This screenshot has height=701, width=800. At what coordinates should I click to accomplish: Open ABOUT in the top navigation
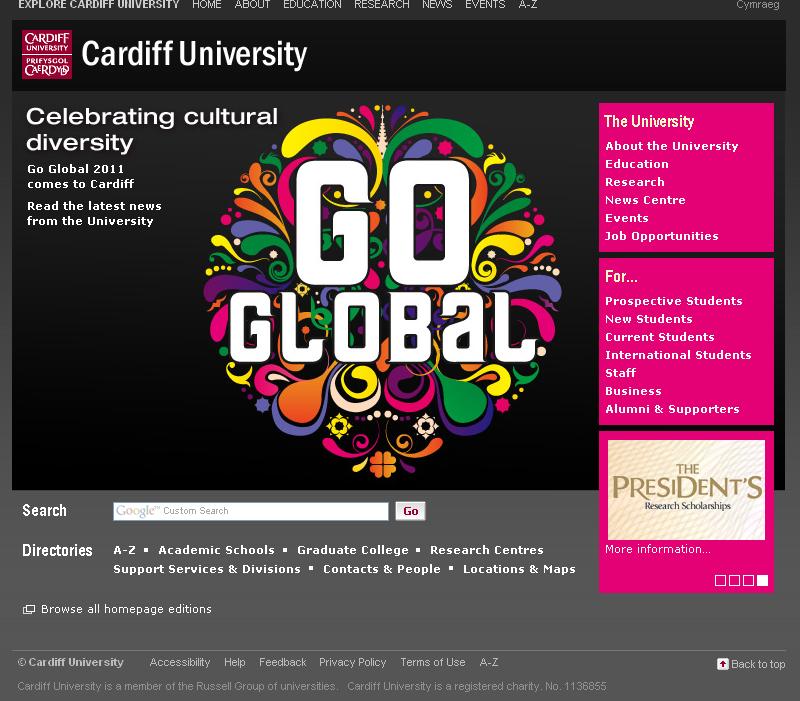coord(252,5)
